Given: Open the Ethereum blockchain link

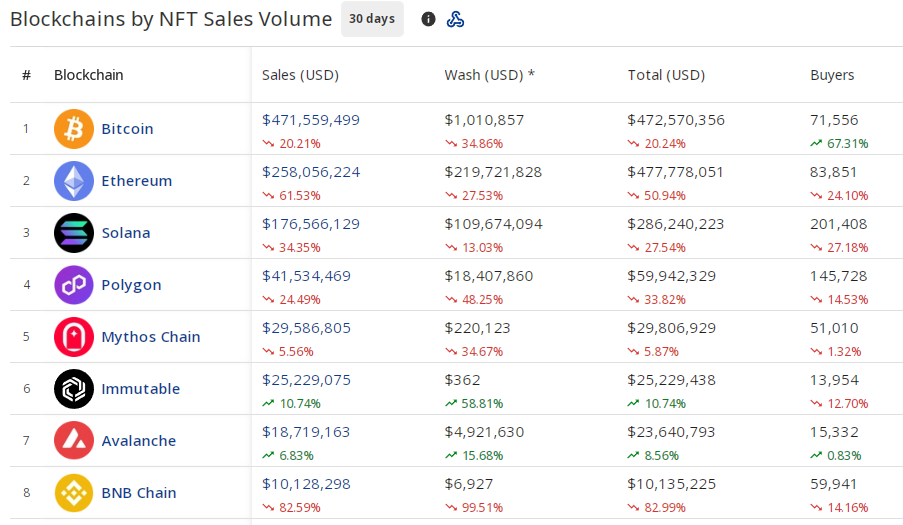Looking at the screenshot, I should pos(136,181).
